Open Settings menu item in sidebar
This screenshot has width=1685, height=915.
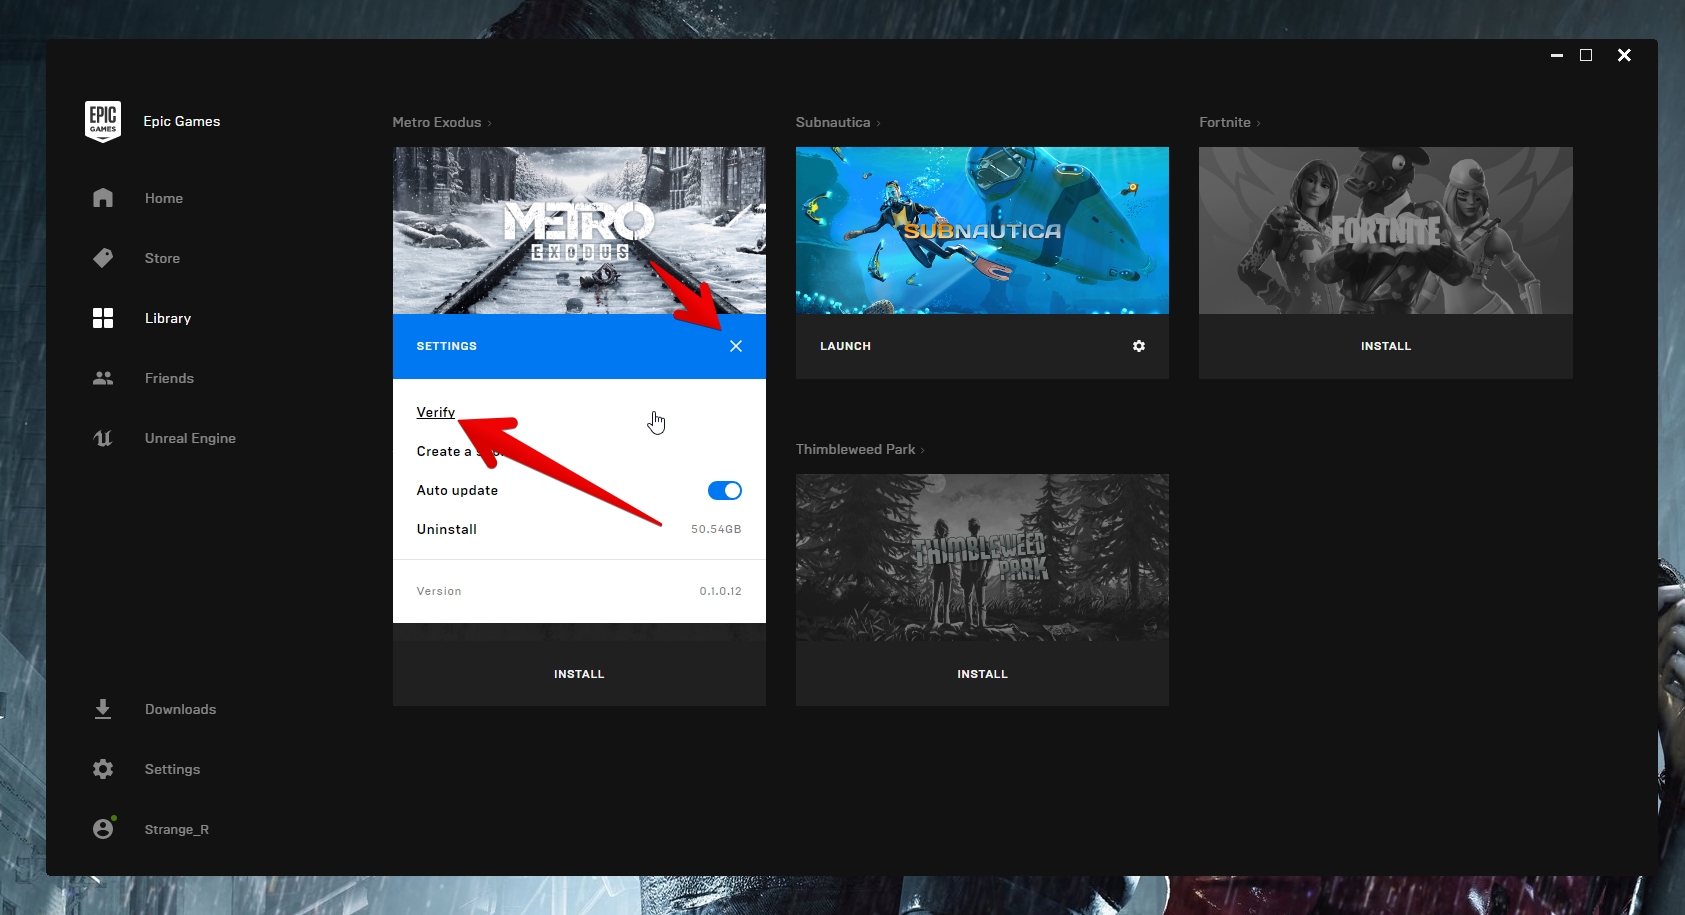click(x=172, y=769)
